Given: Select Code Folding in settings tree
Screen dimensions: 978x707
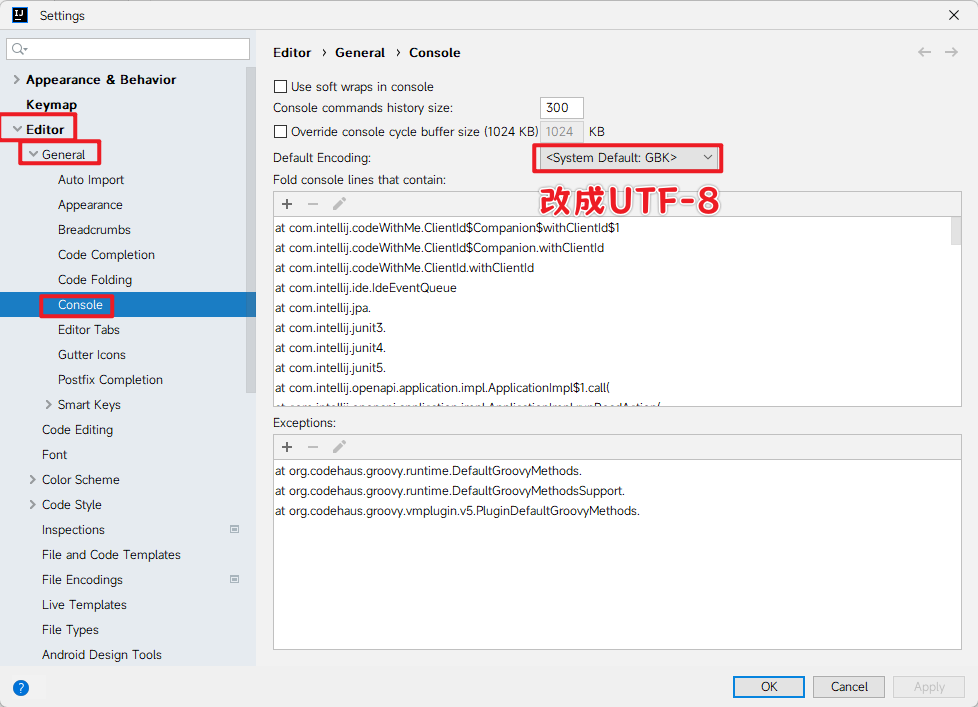Looking at the screenshot, I should coord(95,280).
